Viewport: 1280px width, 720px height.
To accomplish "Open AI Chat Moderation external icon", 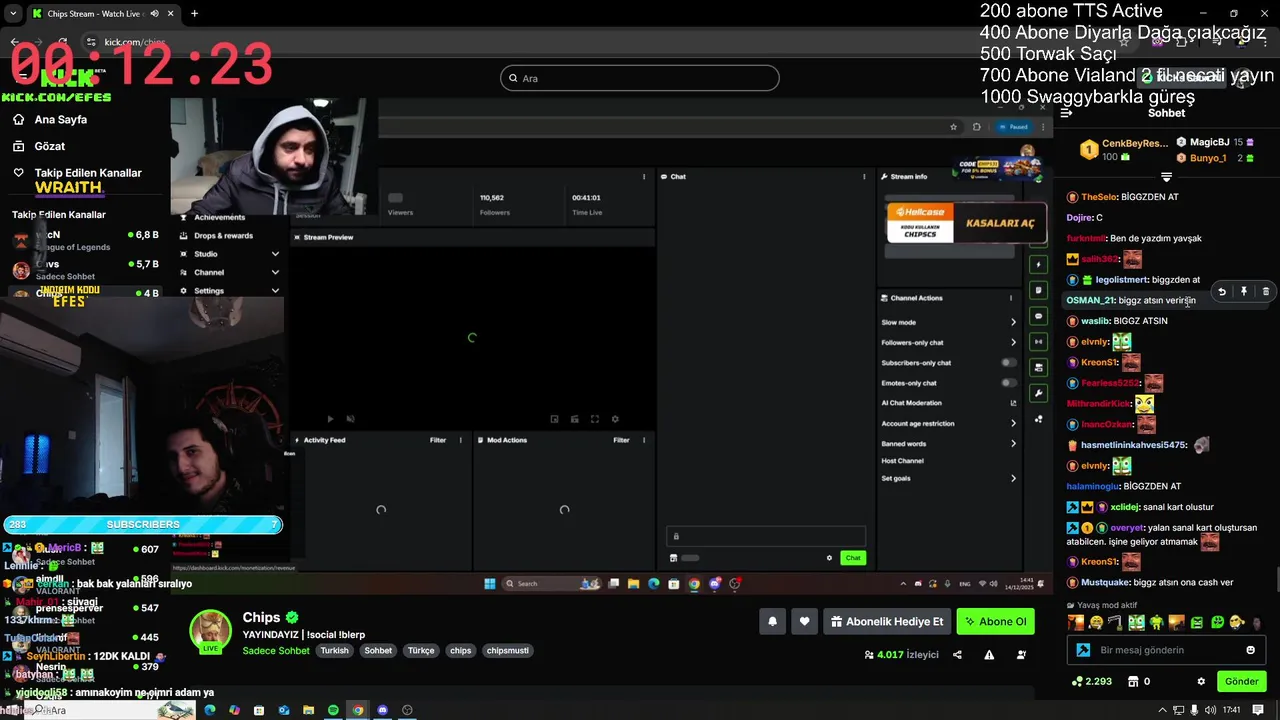I will (x=1013, y=403).
